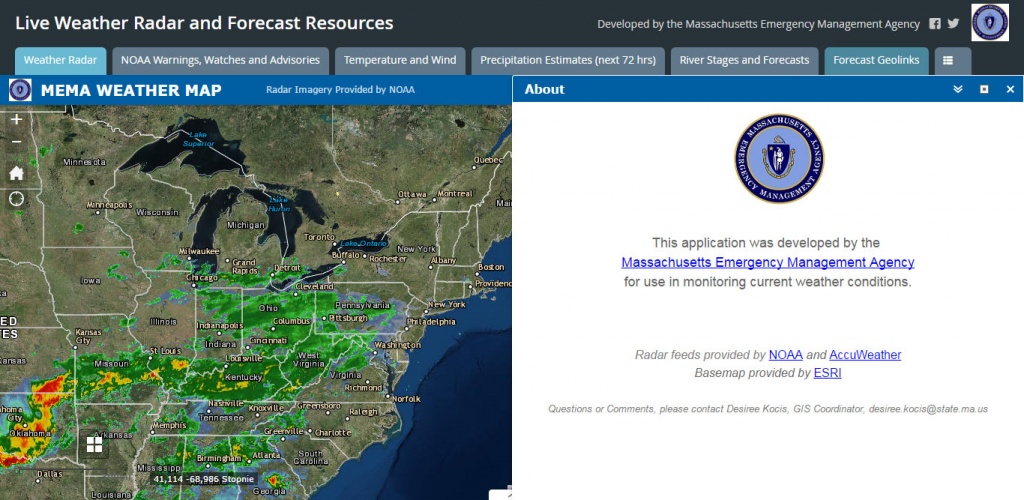1024x500 pixels.
Task: Click large MEMA seal in About panel
Action: pos(779,158)
